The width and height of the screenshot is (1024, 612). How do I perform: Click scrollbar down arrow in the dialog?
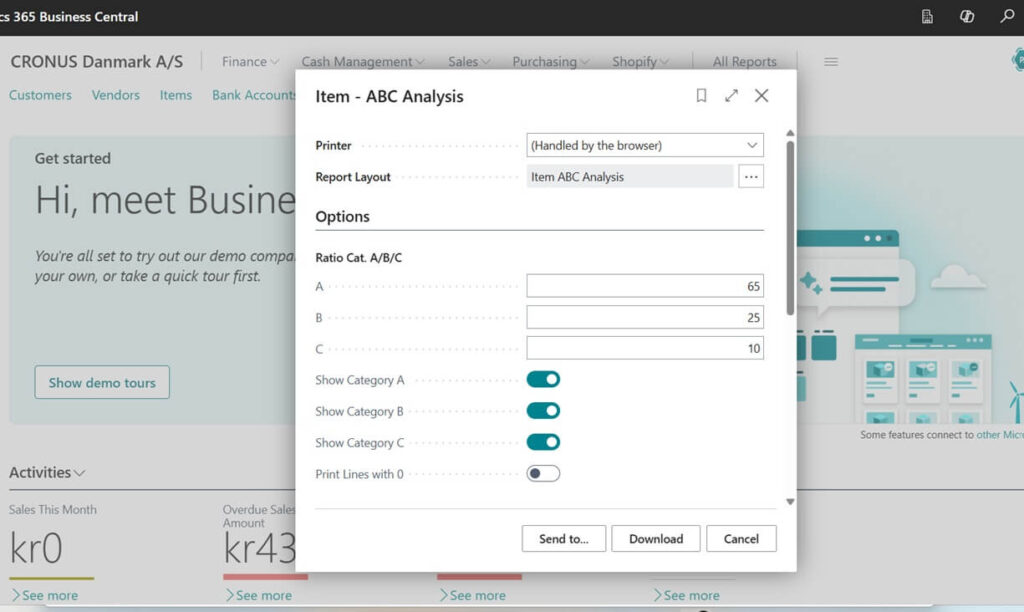[x=790, y=502]
